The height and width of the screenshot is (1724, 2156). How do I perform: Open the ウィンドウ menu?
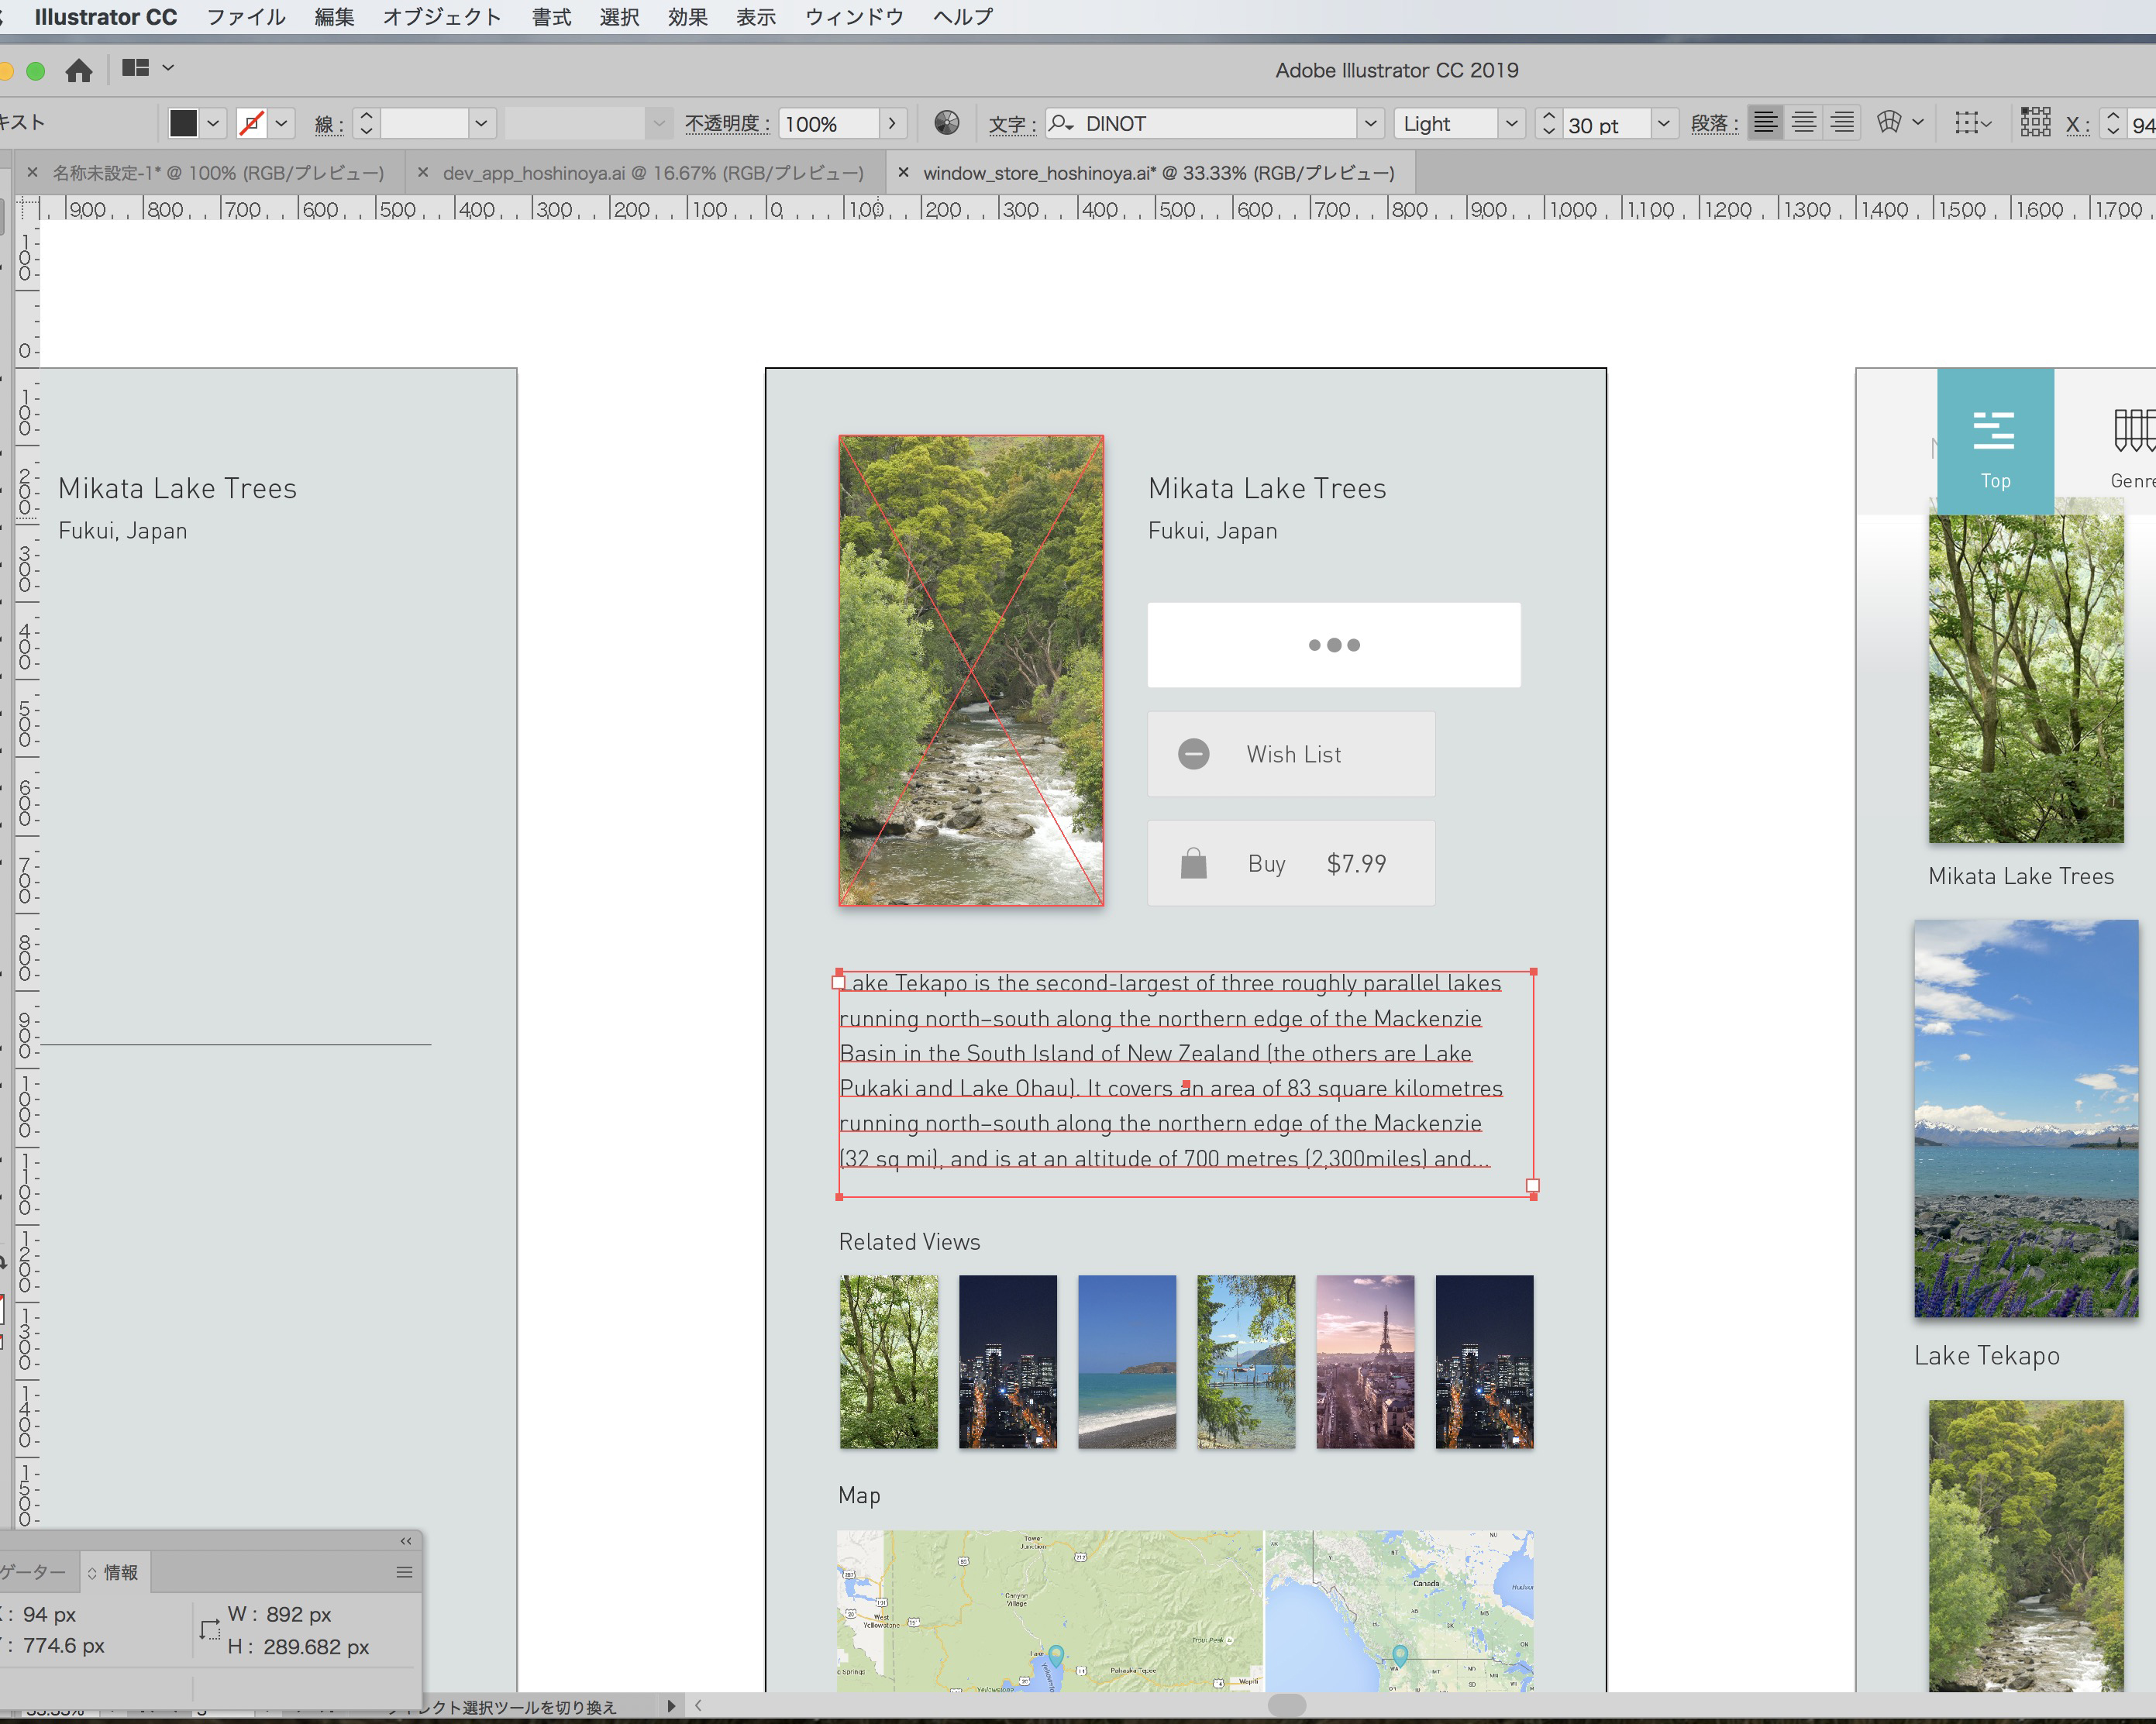click(x=854, y=17)
